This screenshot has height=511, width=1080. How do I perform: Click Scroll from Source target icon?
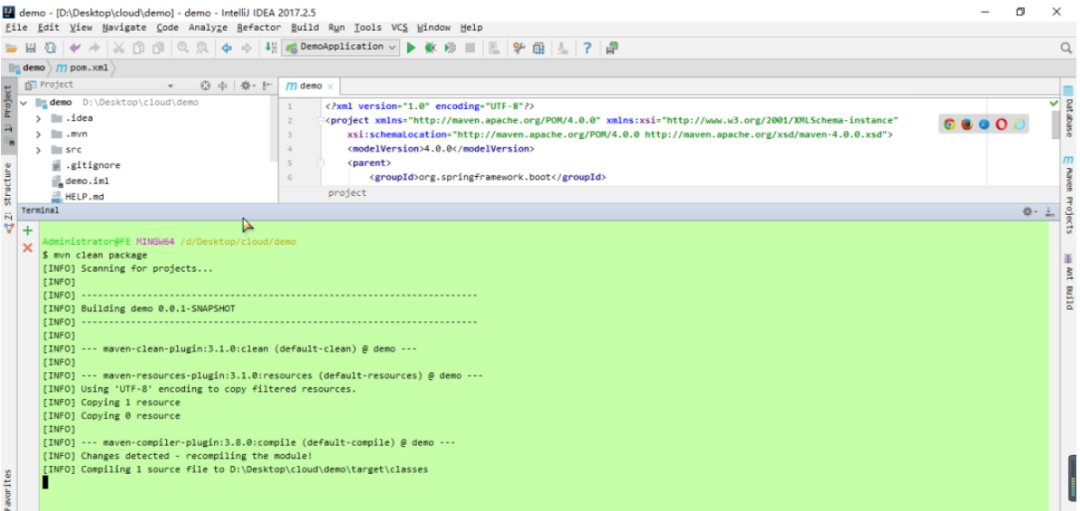pos(205,85)
